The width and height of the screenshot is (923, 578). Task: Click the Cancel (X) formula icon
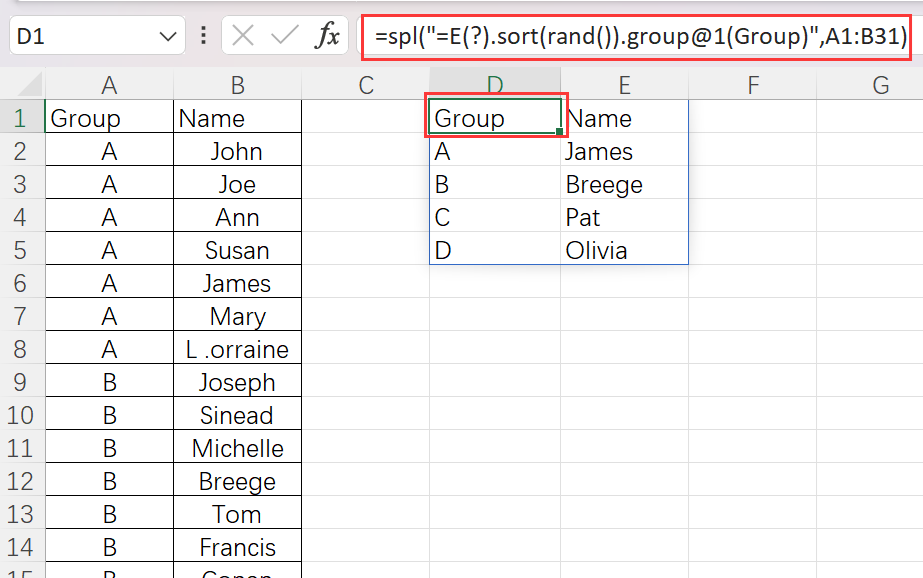(243, 37)
